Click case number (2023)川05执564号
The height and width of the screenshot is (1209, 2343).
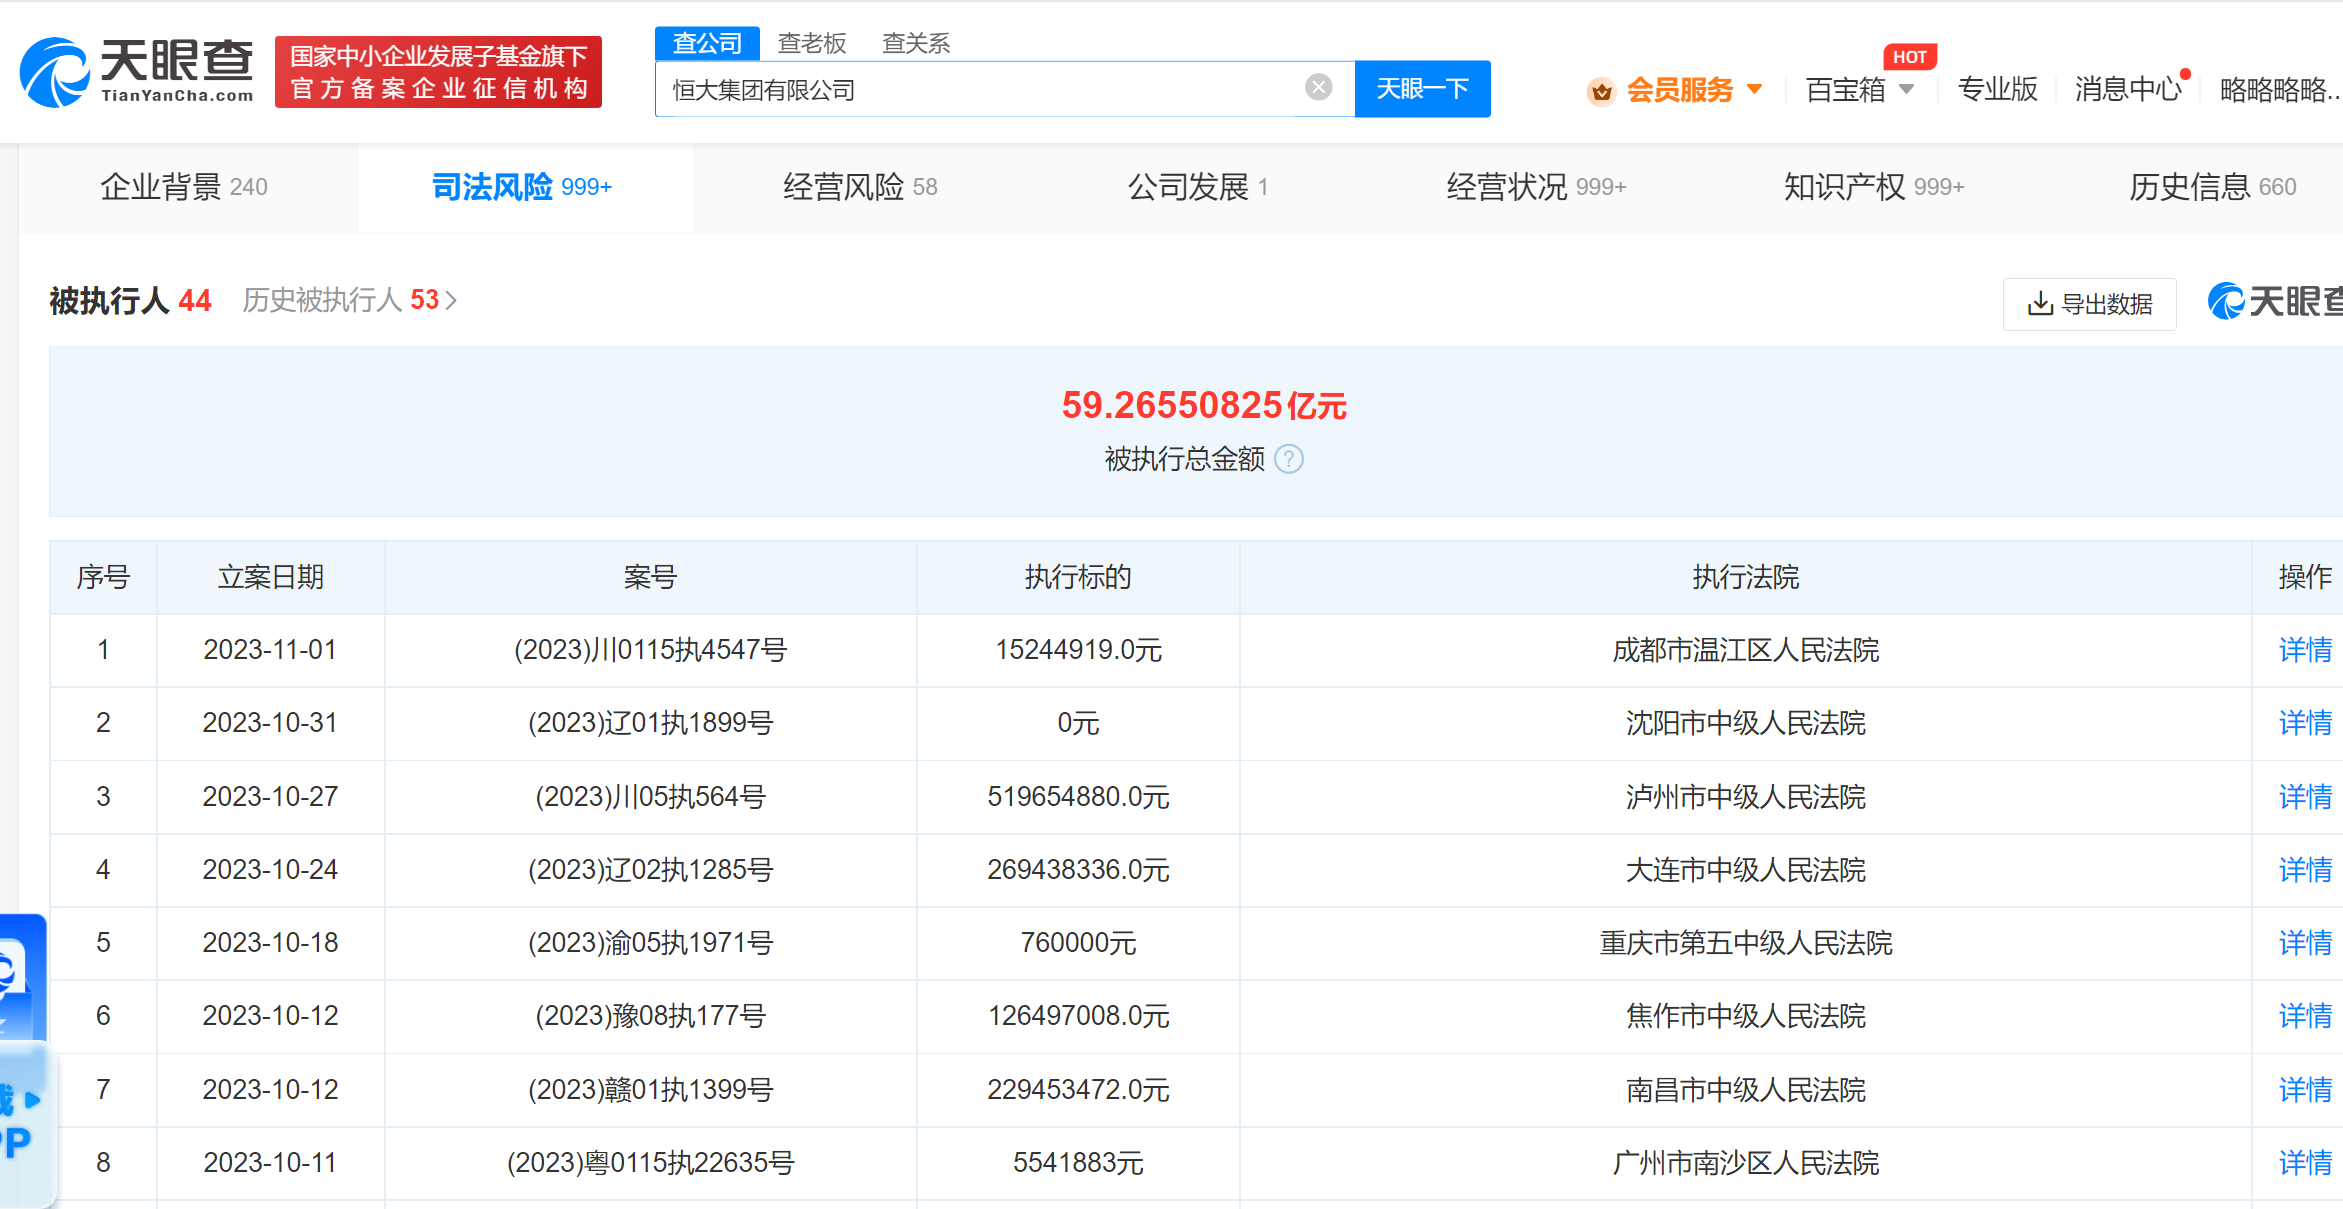pyautogui.click(x=650, y=797)
